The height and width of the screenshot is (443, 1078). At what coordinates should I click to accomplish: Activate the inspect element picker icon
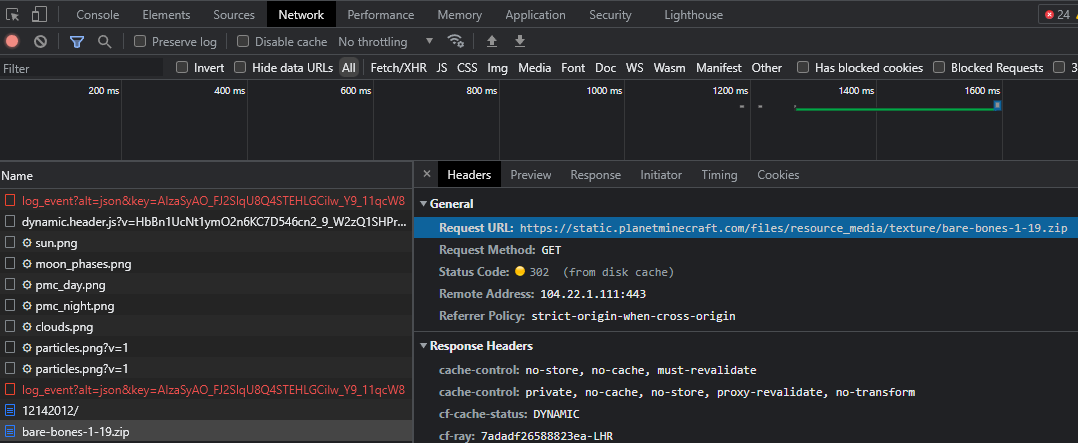pos(12,14)
